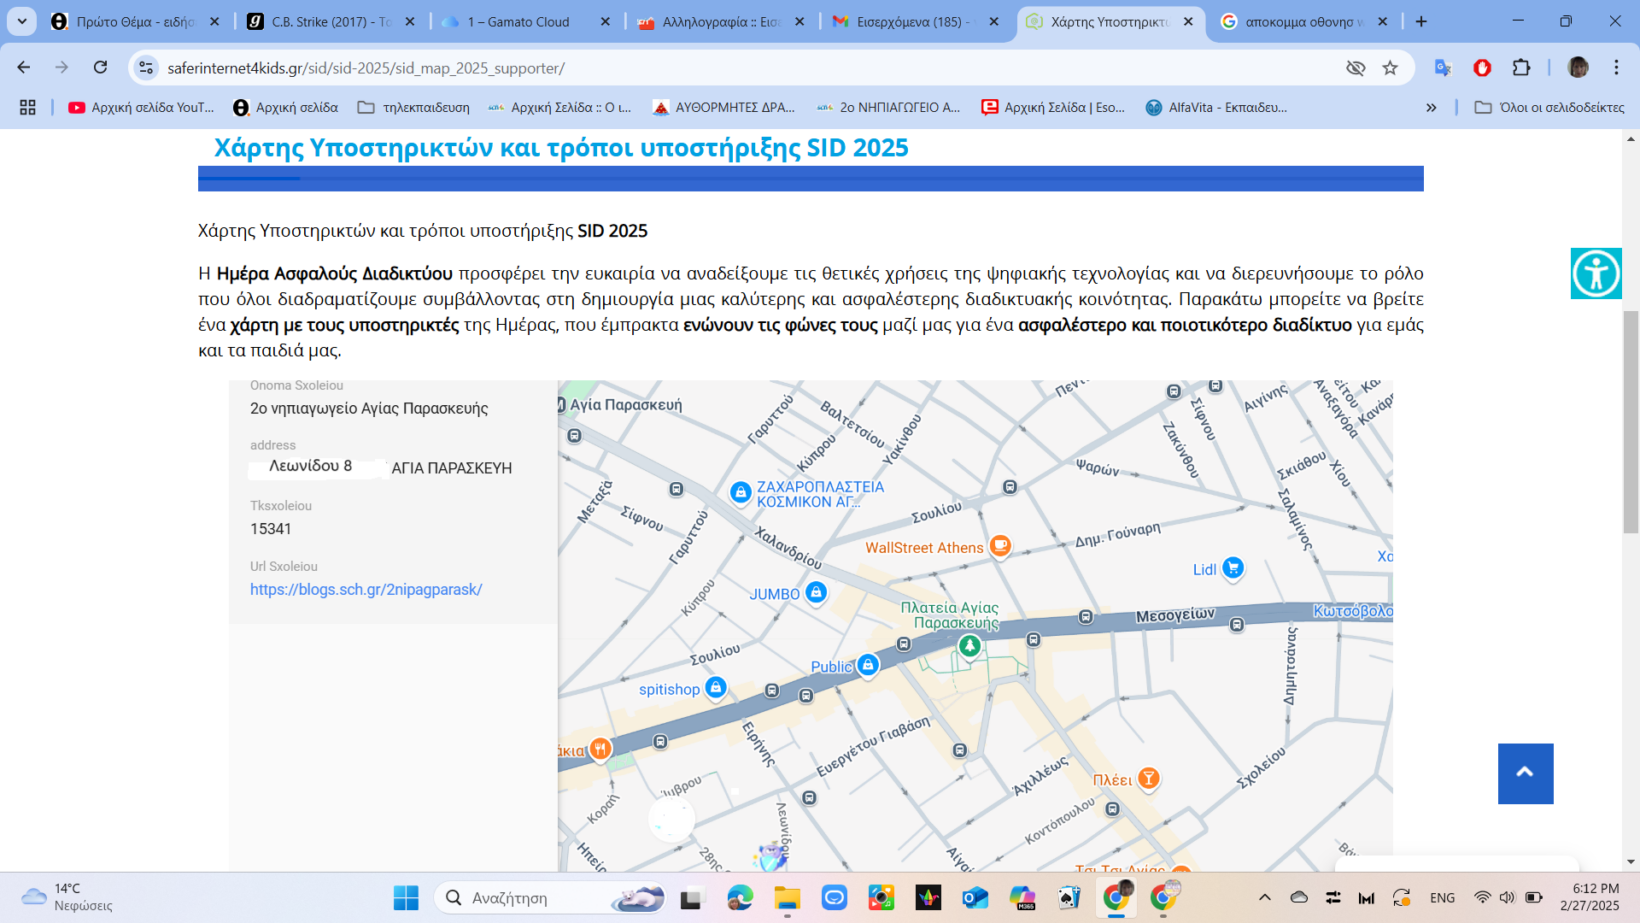The image size is (1640, 923).
Task: Click the Lidl map marker
Action: click(1233, 568)
